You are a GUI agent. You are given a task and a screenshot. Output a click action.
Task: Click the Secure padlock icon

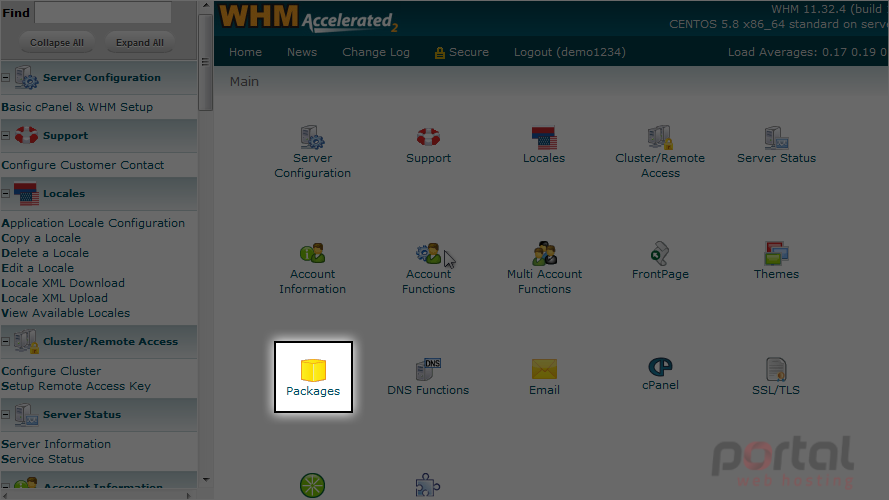(439, 53)
